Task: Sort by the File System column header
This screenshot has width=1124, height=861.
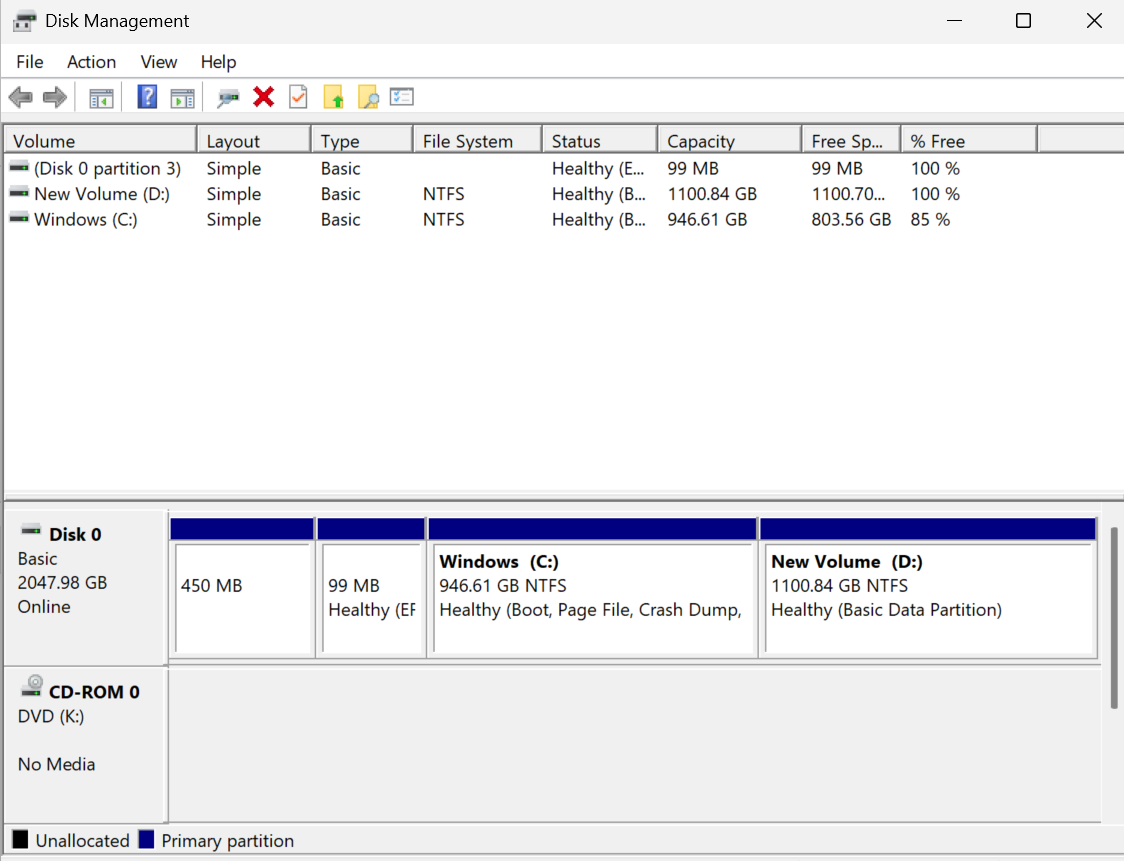Action: pyautogui.click(x=477, y=141)
